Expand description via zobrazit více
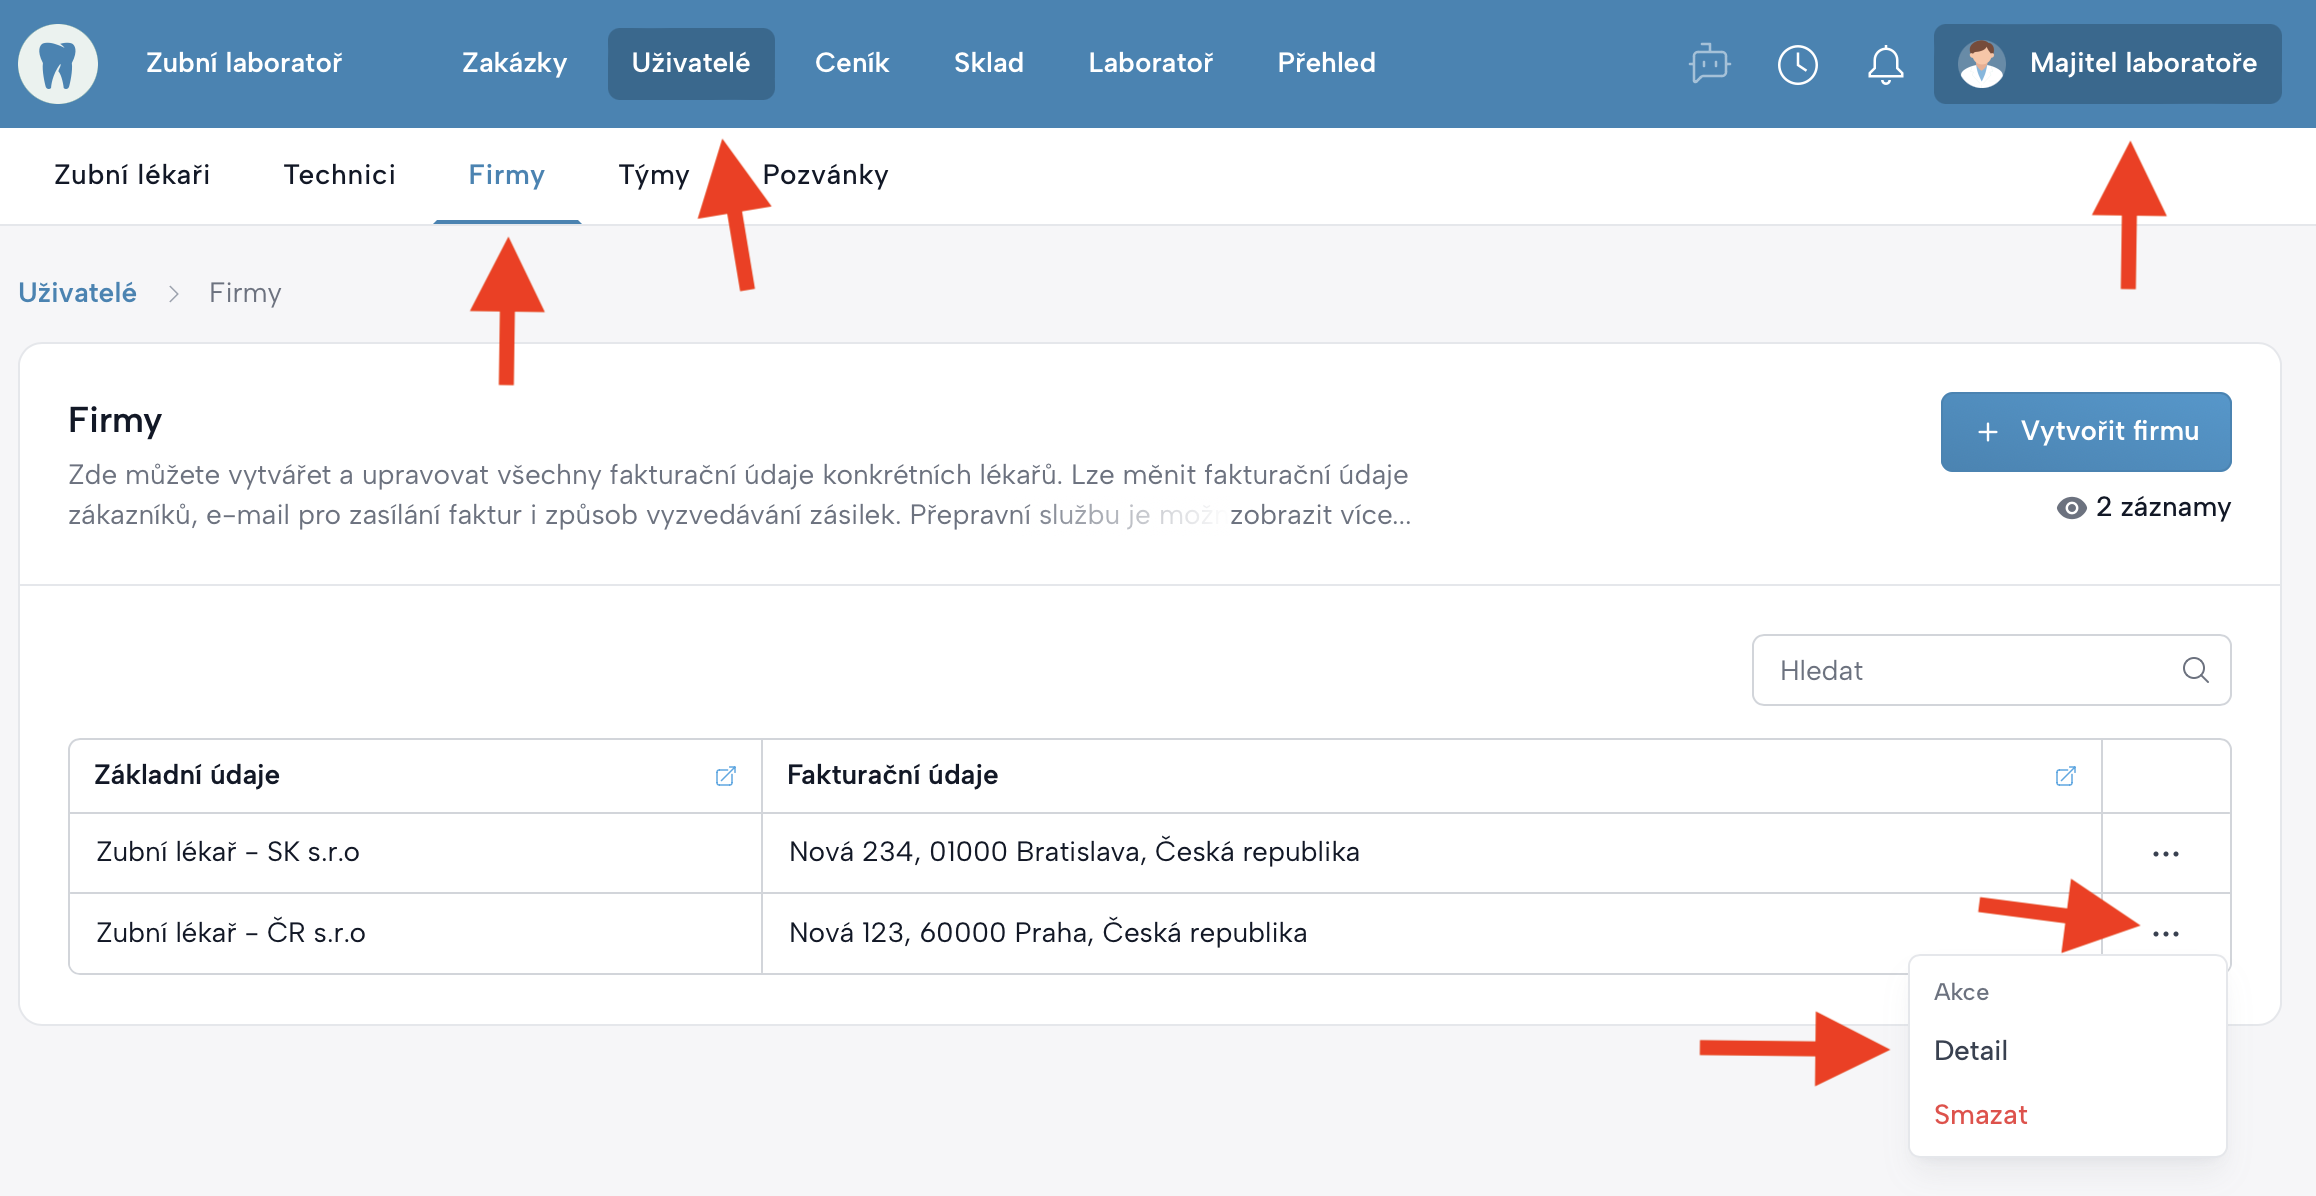This screenshot has width=2316, height=1196. click(1320, 515)
